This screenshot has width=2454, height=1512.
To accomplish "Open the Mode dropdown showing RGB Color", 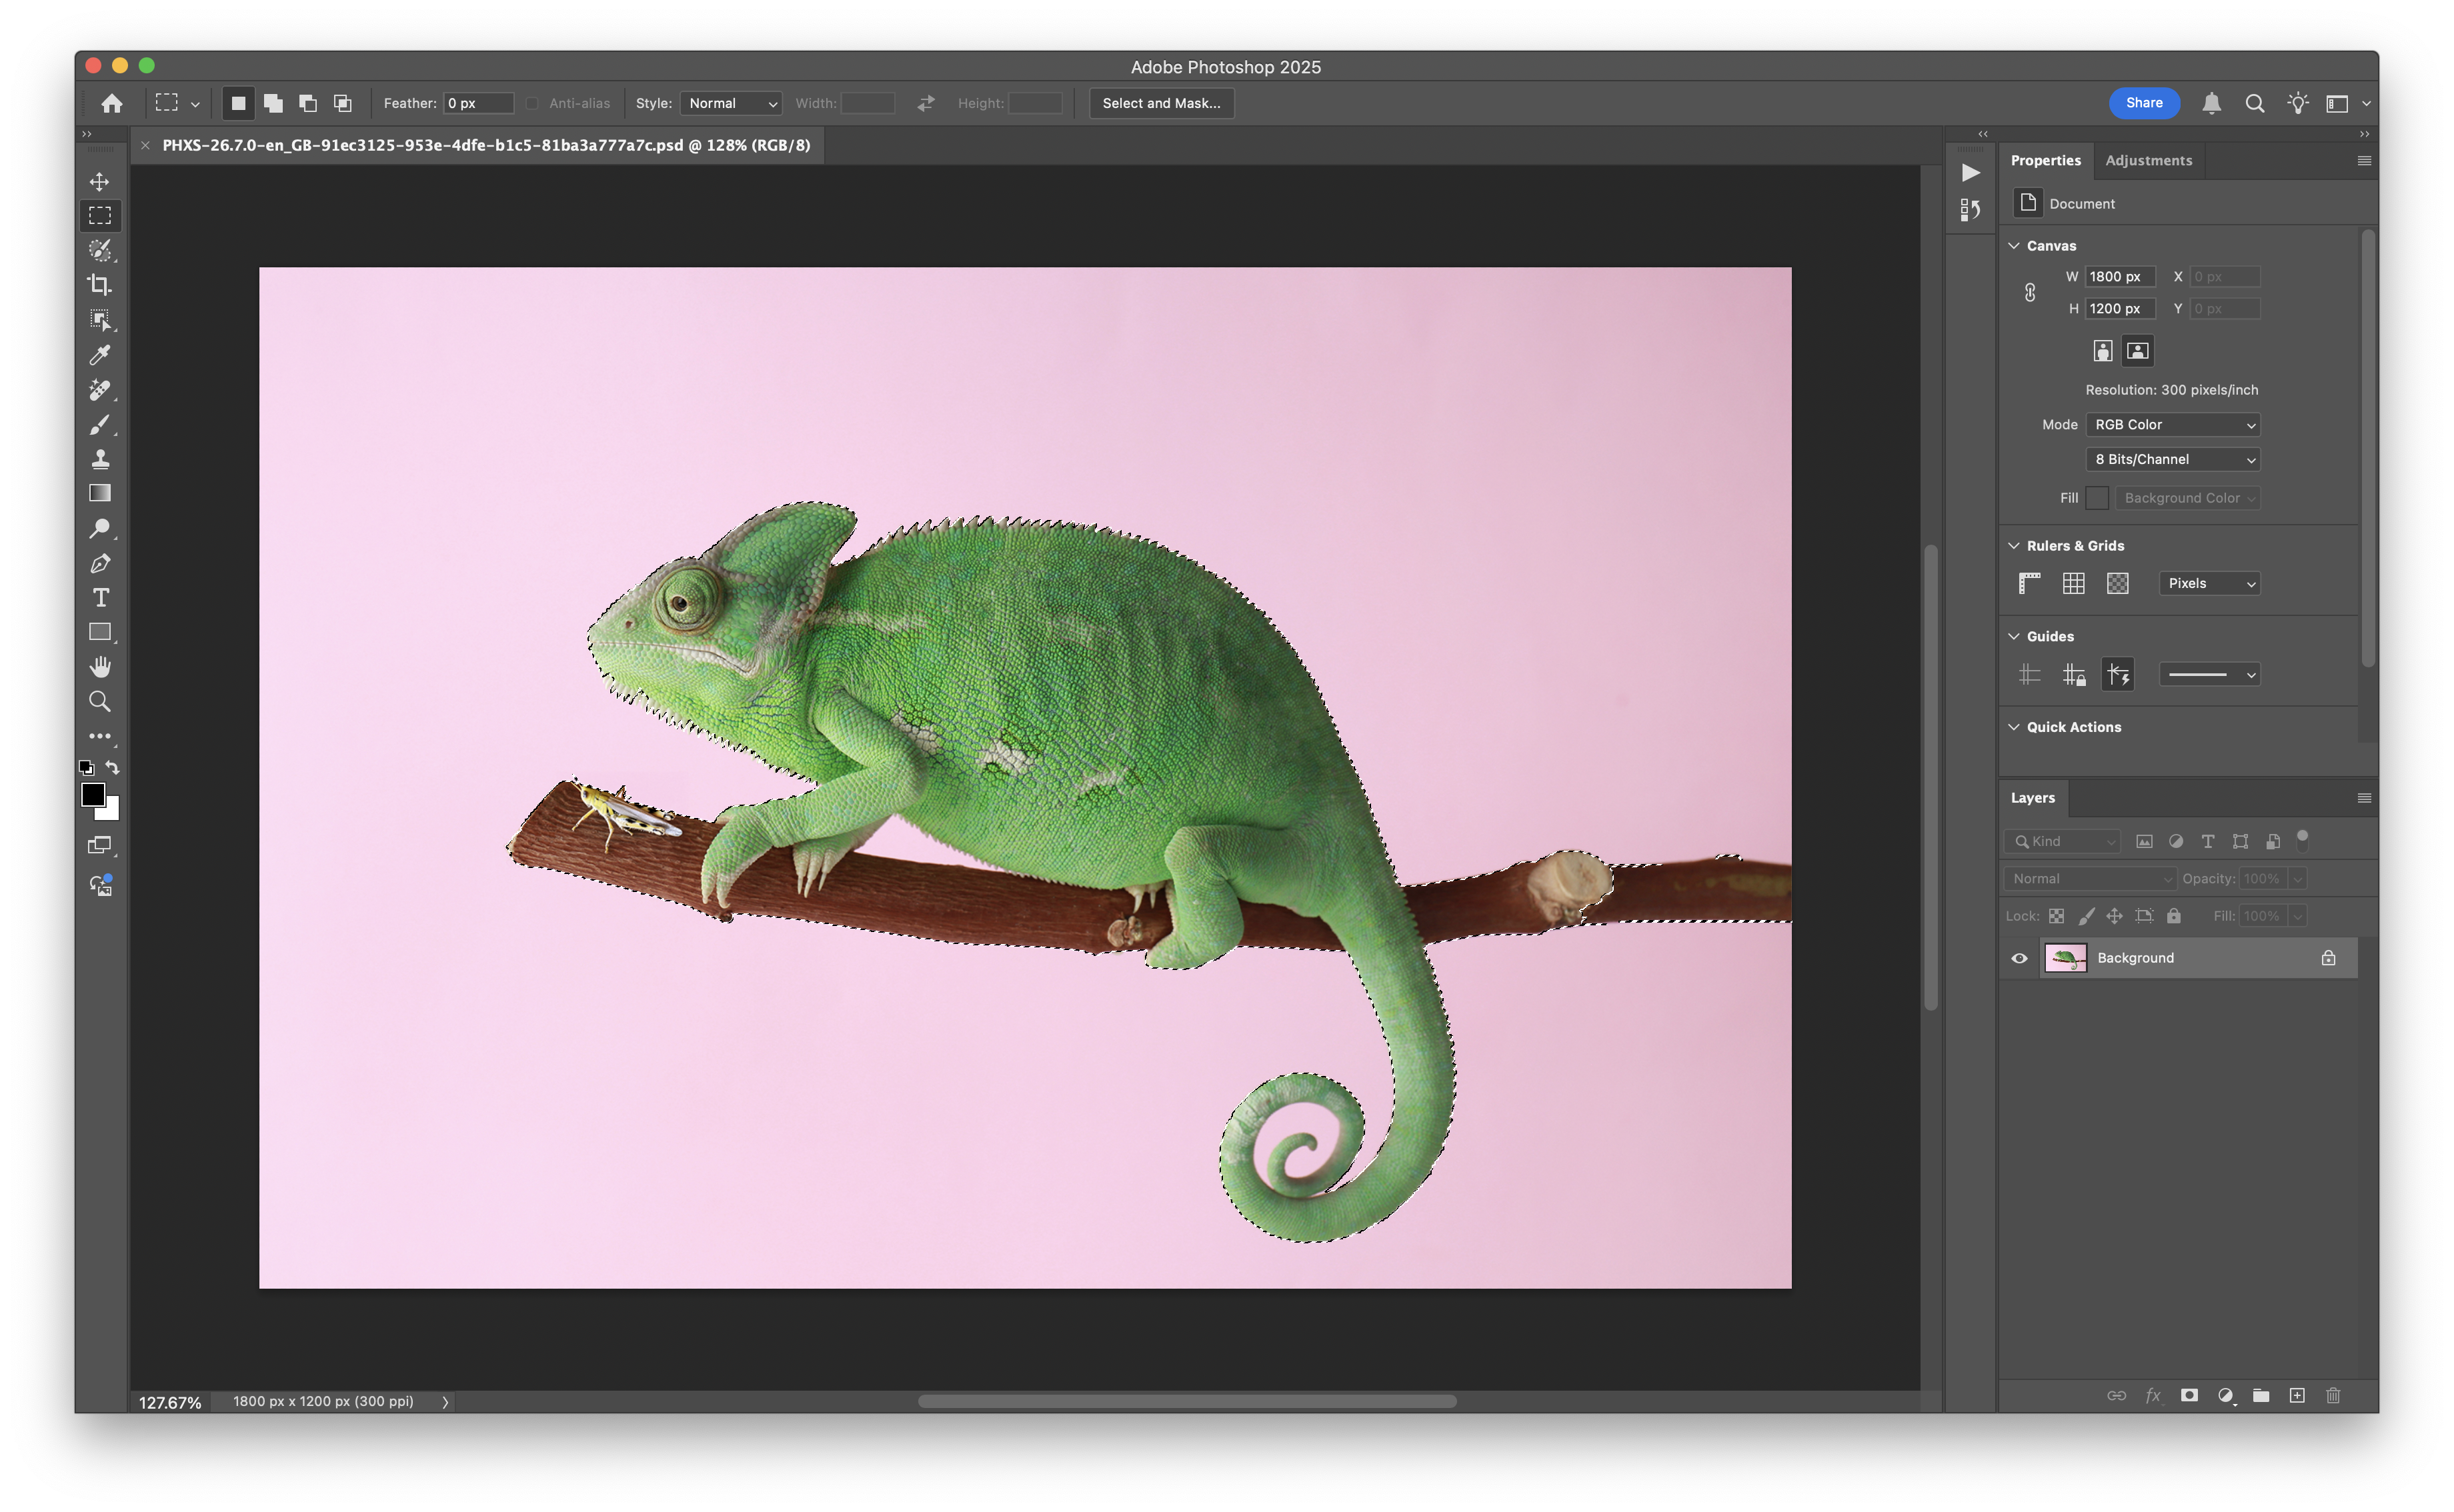I will pos(2173,425).
